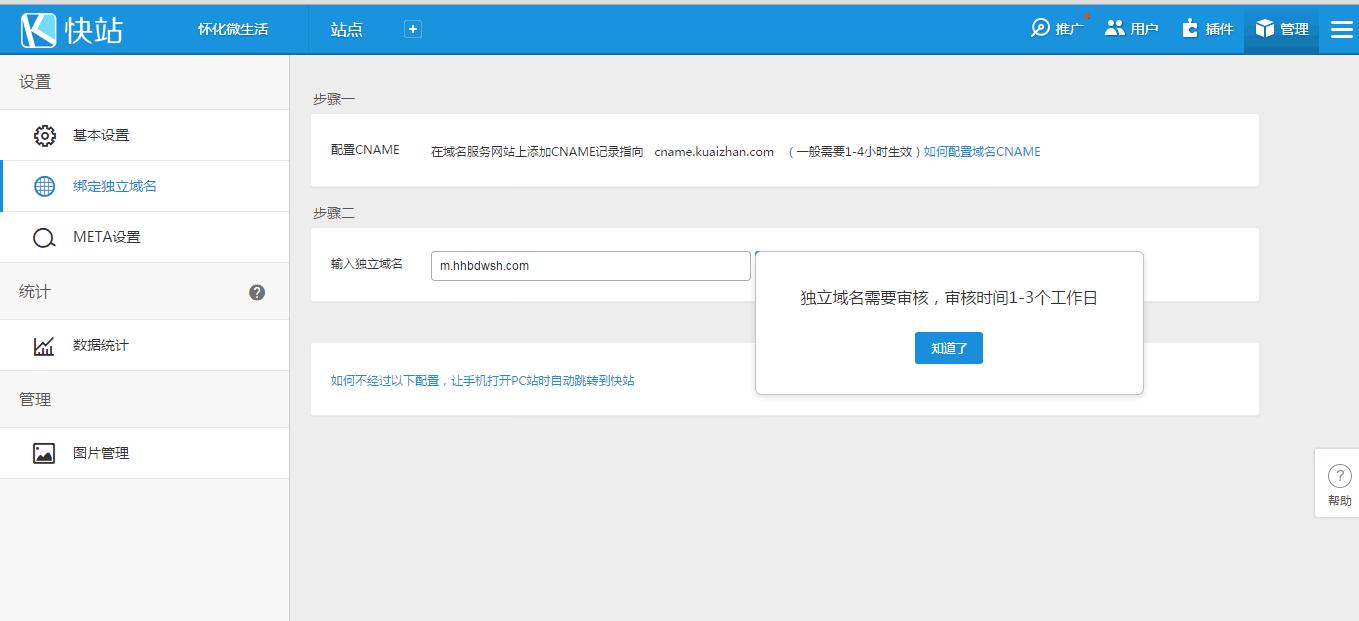Open the 插件 plugins icon
Image resolution: width=1359 pixels, height=621 pixels.
1190,28
